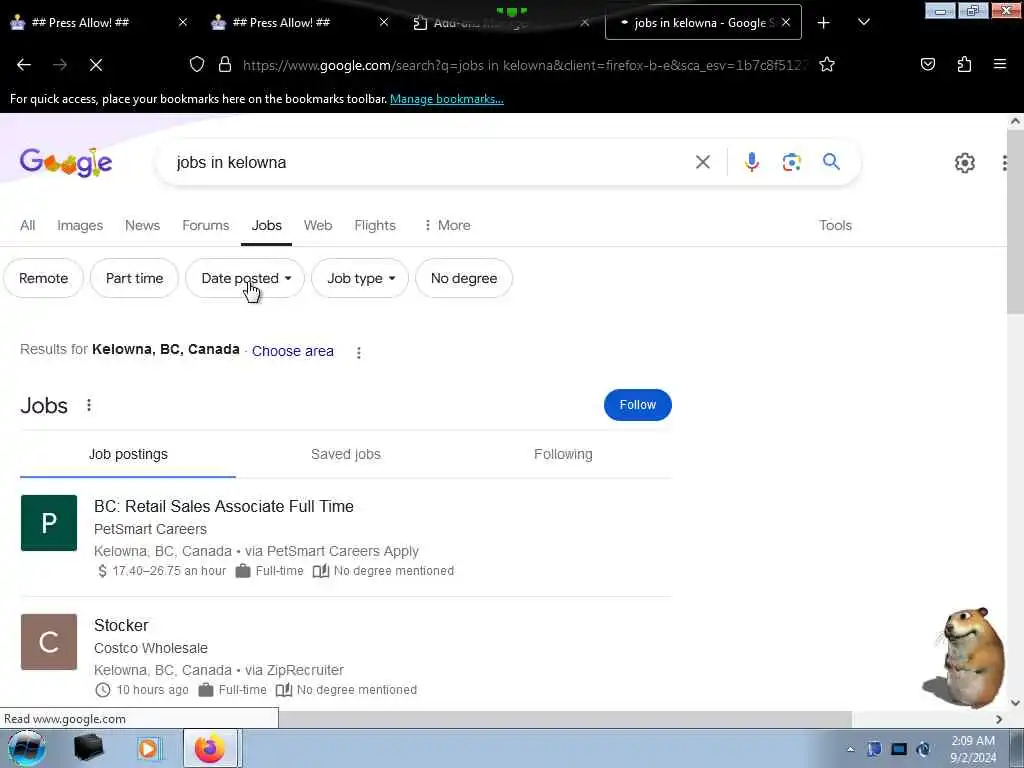Click the site security padlock icon
1024x768 pixels.
(225, 65)
